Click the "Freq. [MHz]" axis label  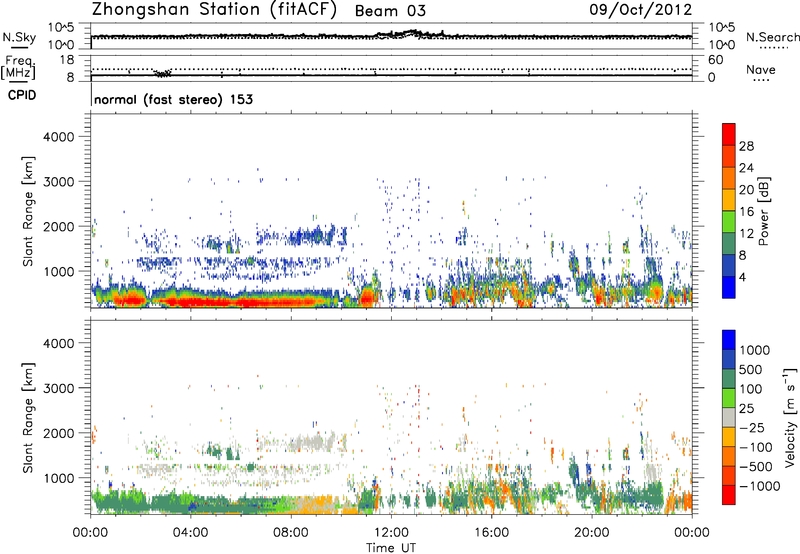(x=18, y=67)
